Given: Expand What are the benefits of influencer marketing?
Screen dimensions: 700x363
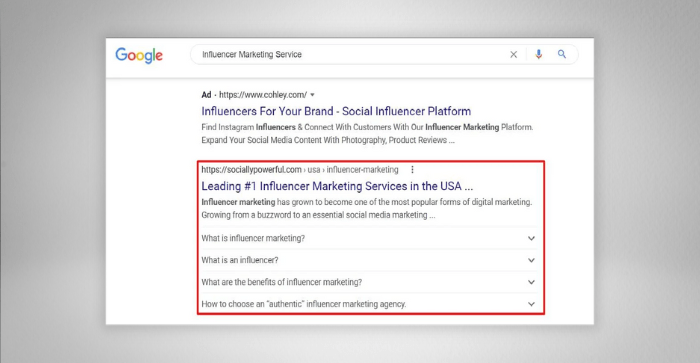Looking at the screenshot, I should coord(368,282).
